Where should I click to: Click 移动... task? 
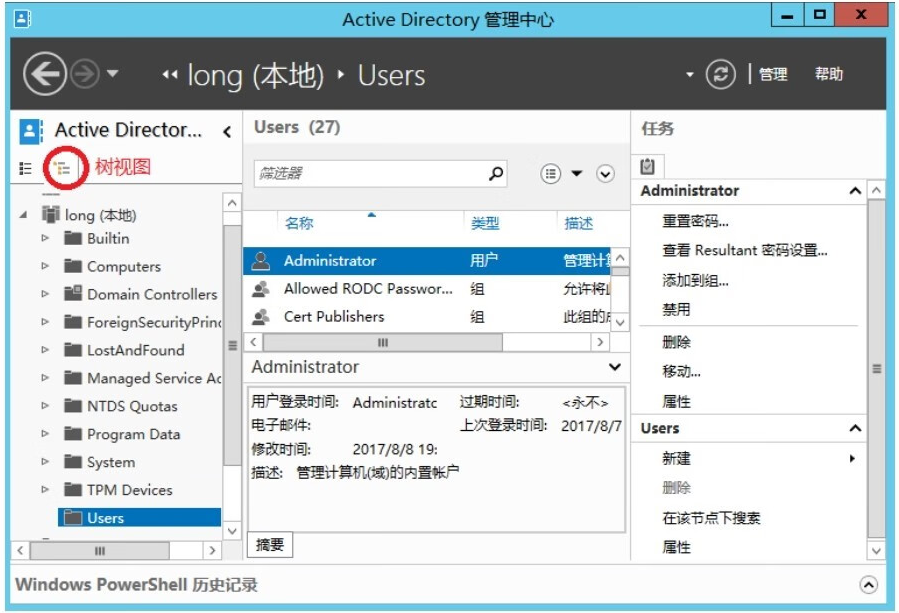pos(681,371)
